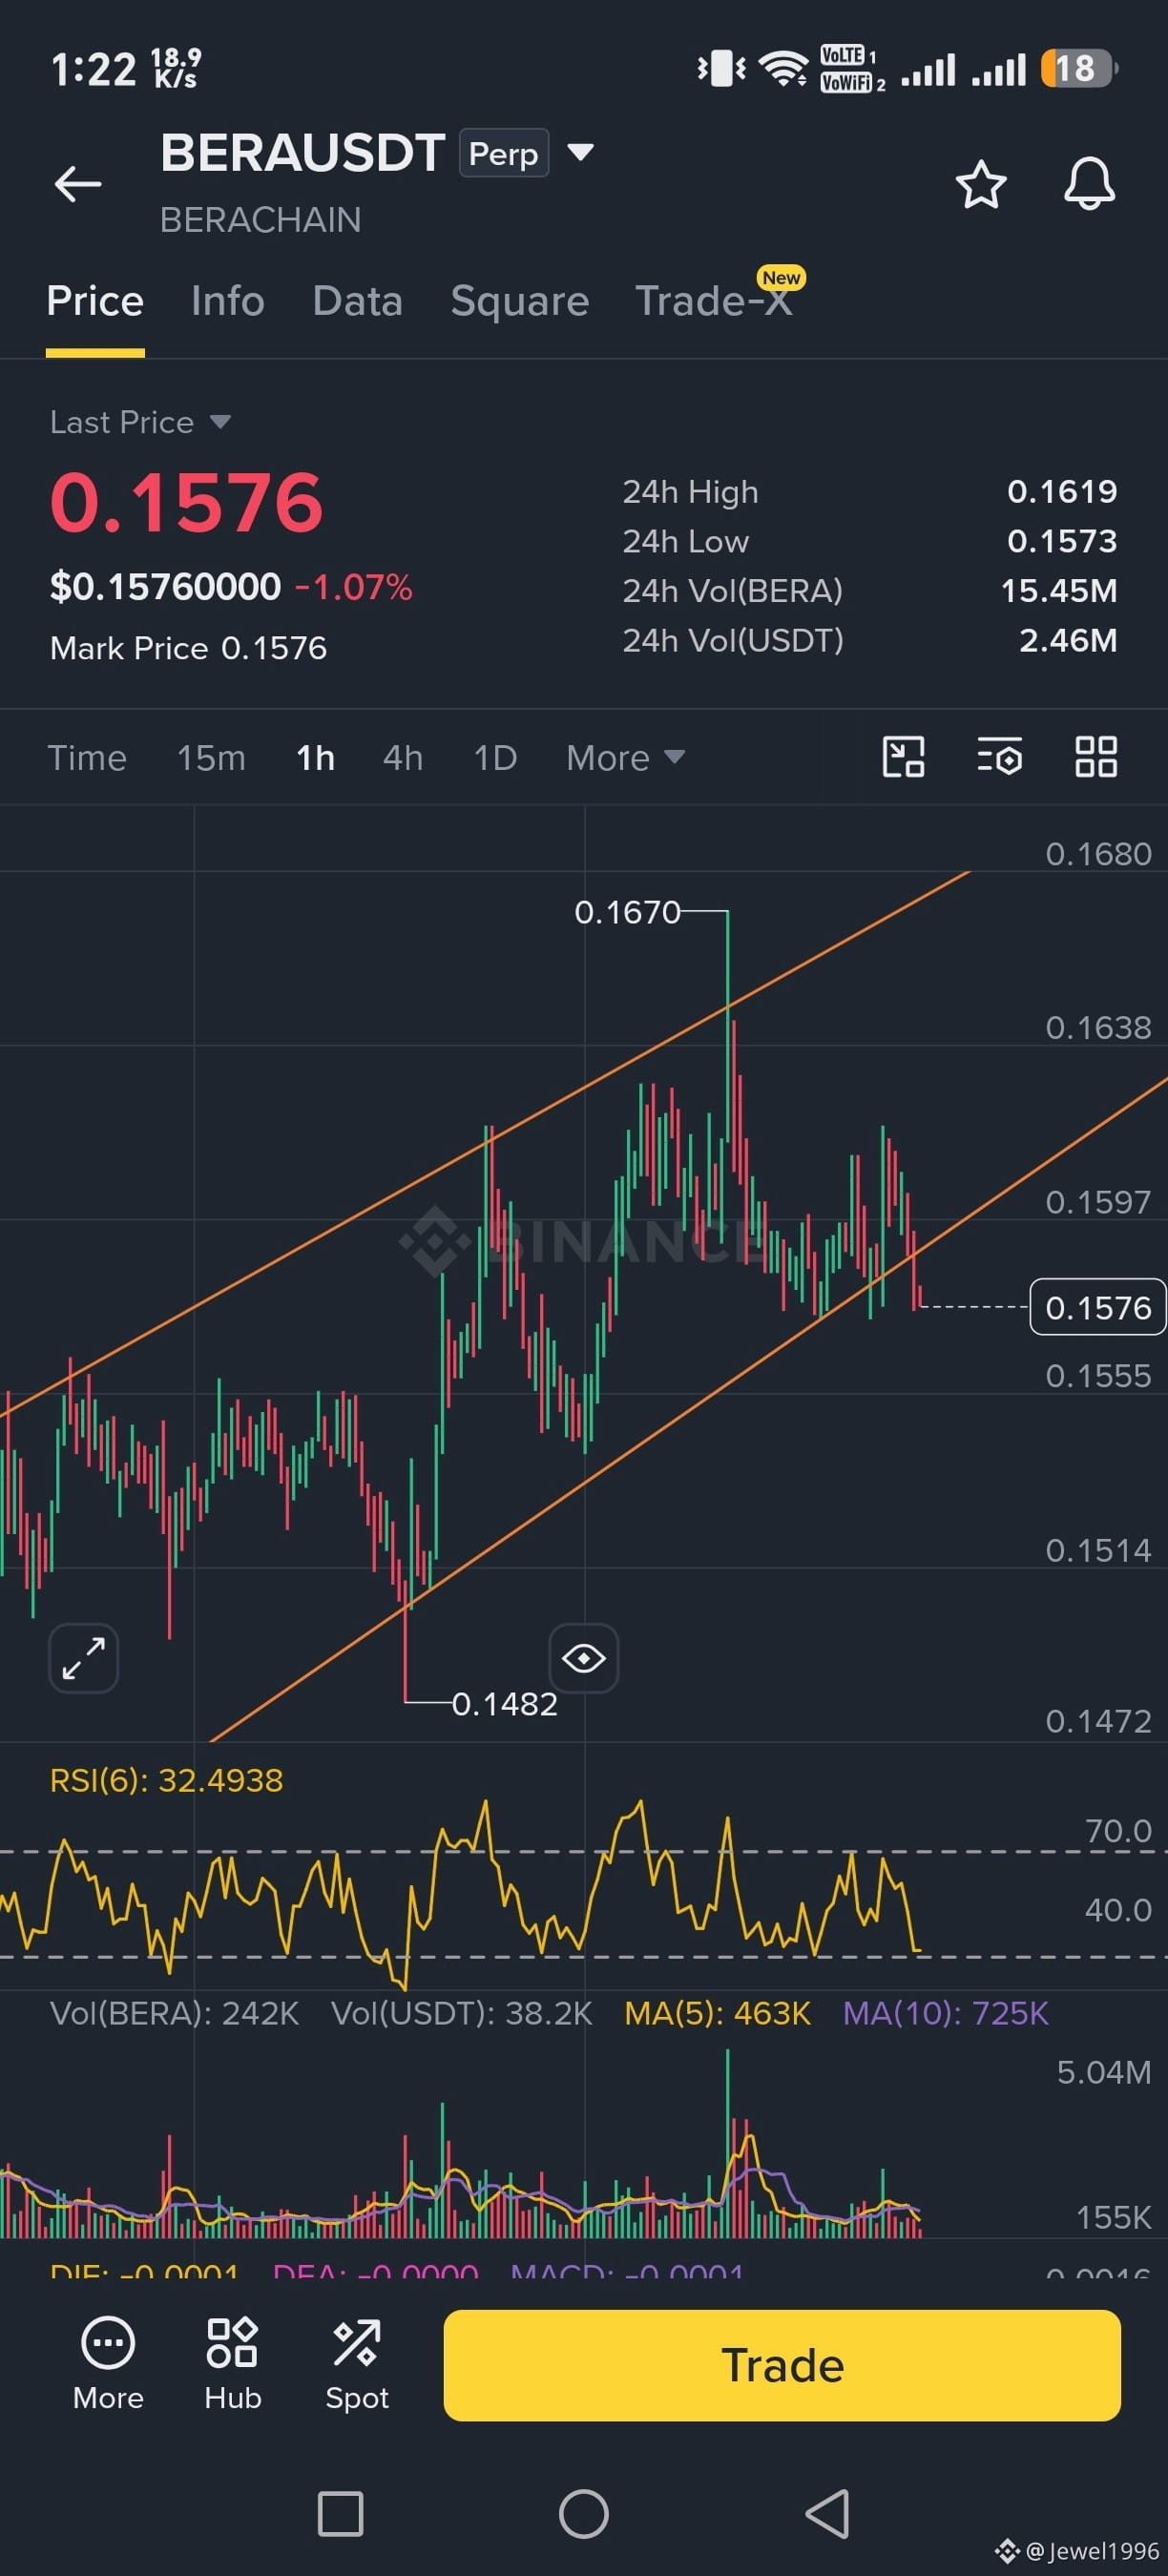Viewport: 1168px width, 2576px height.
Task: Tap the MA(5): 463K volume label
Action: tap(717, 2012)
